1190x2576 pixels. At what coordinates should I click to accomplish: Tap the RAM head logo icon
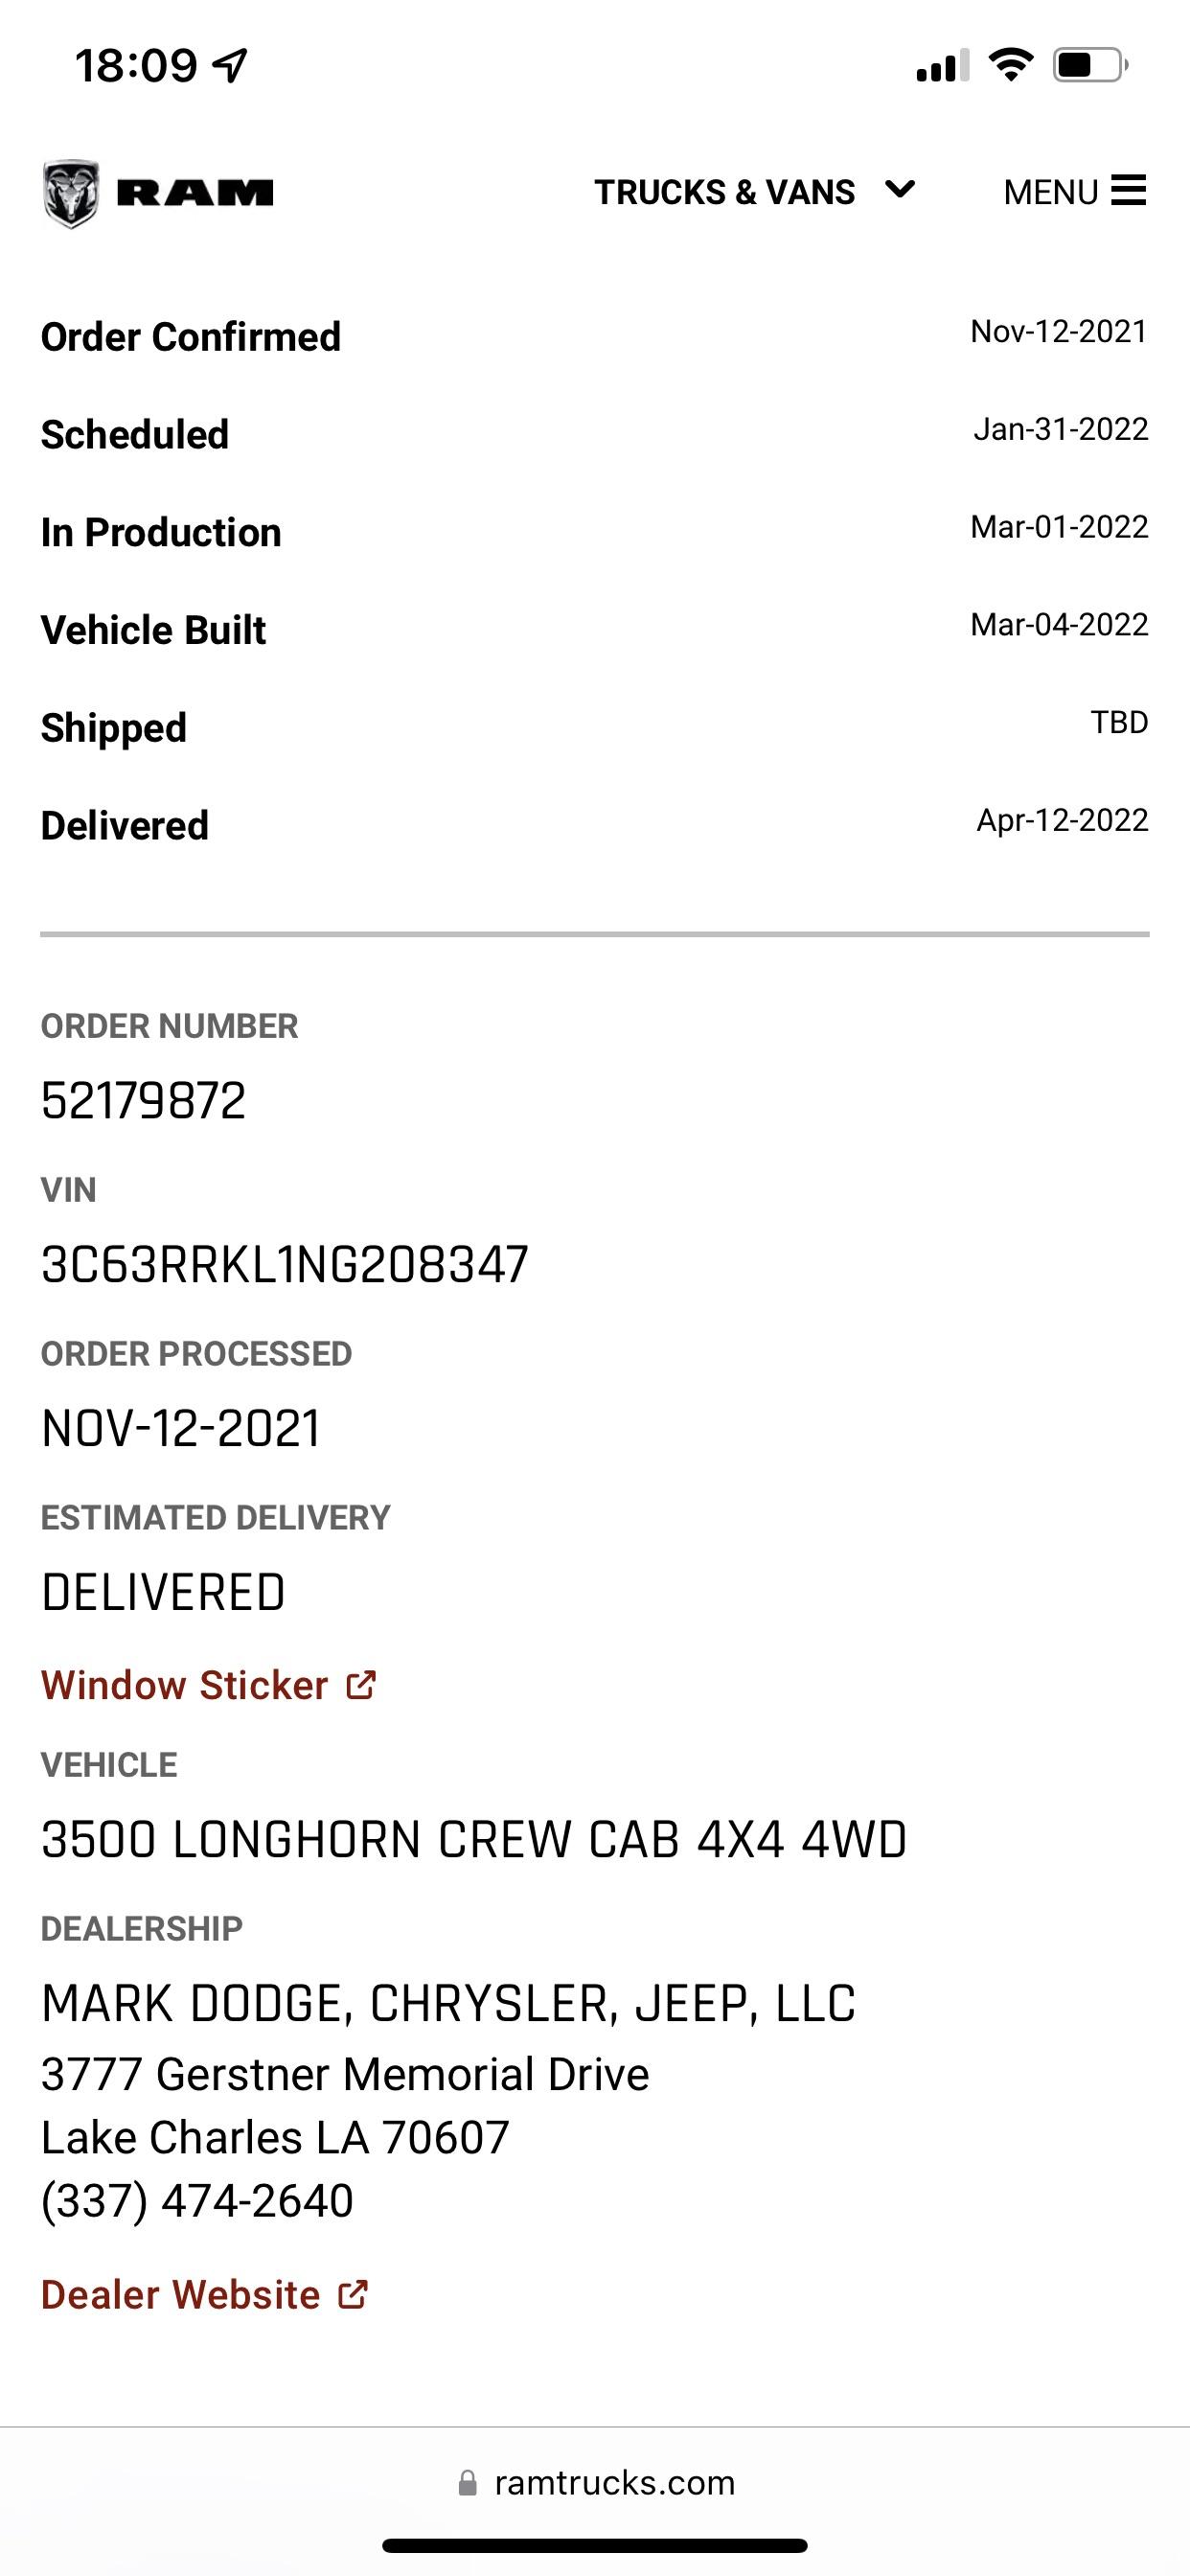click(71, 193)
